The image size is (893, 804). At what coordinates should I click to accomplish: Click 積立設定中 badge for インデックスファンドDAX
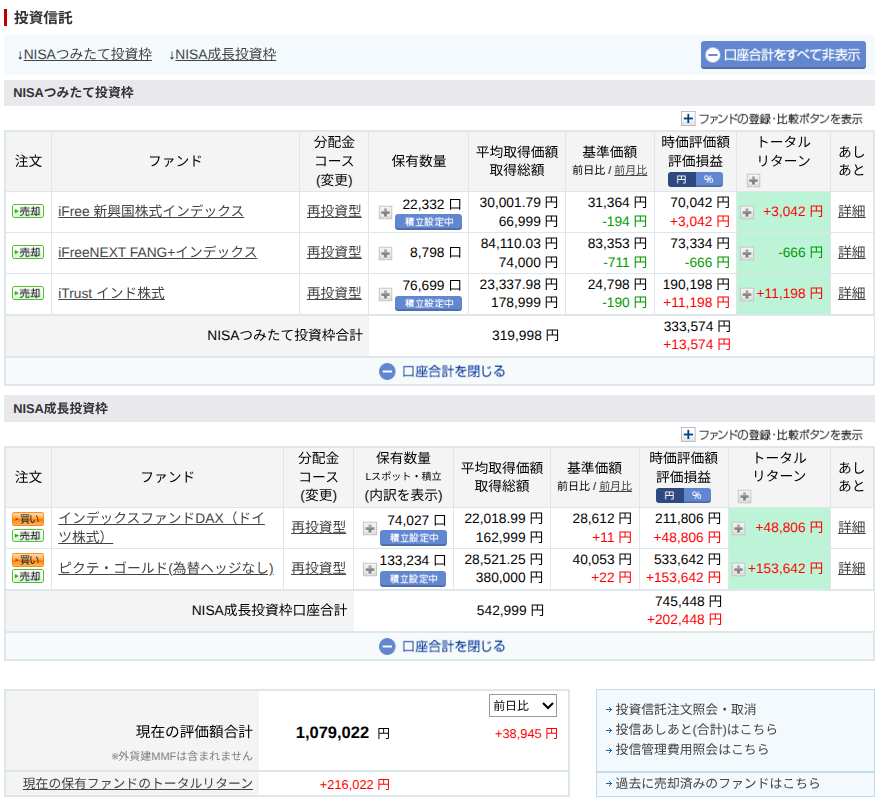(413, 538)
